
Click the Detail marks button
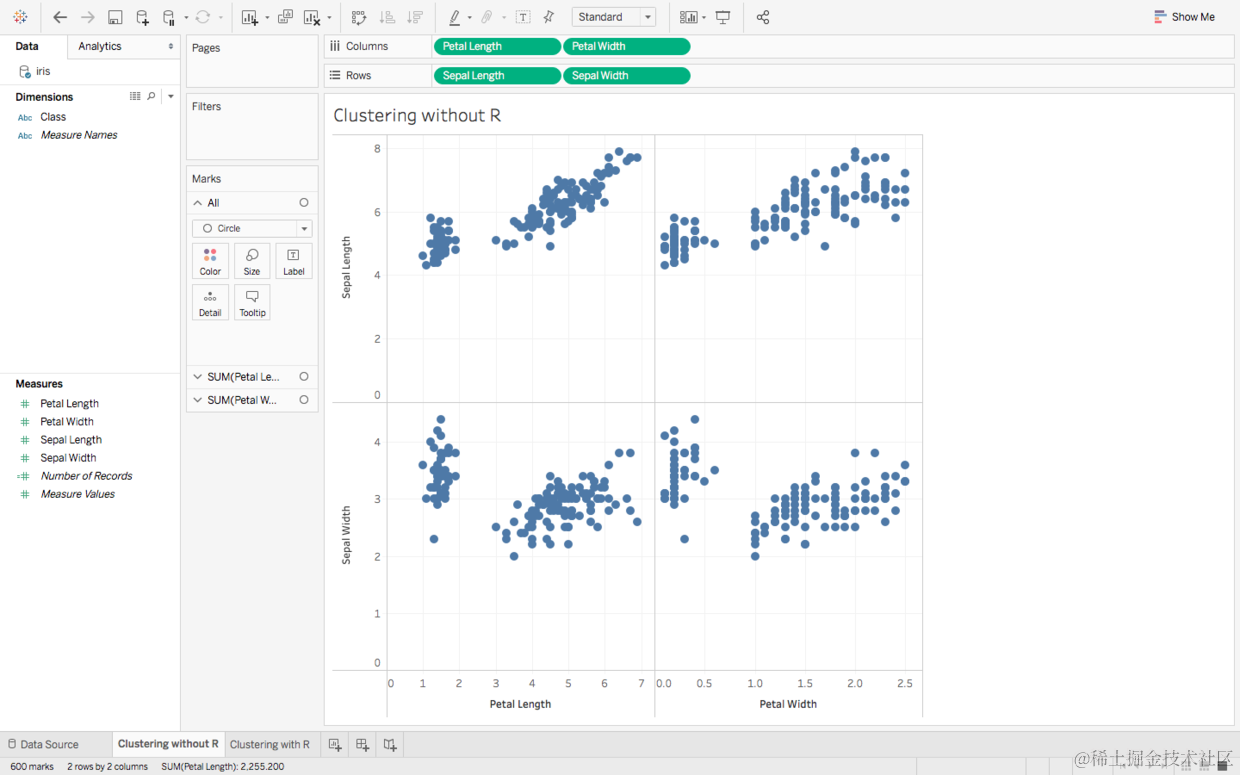[x=210, y=303]
